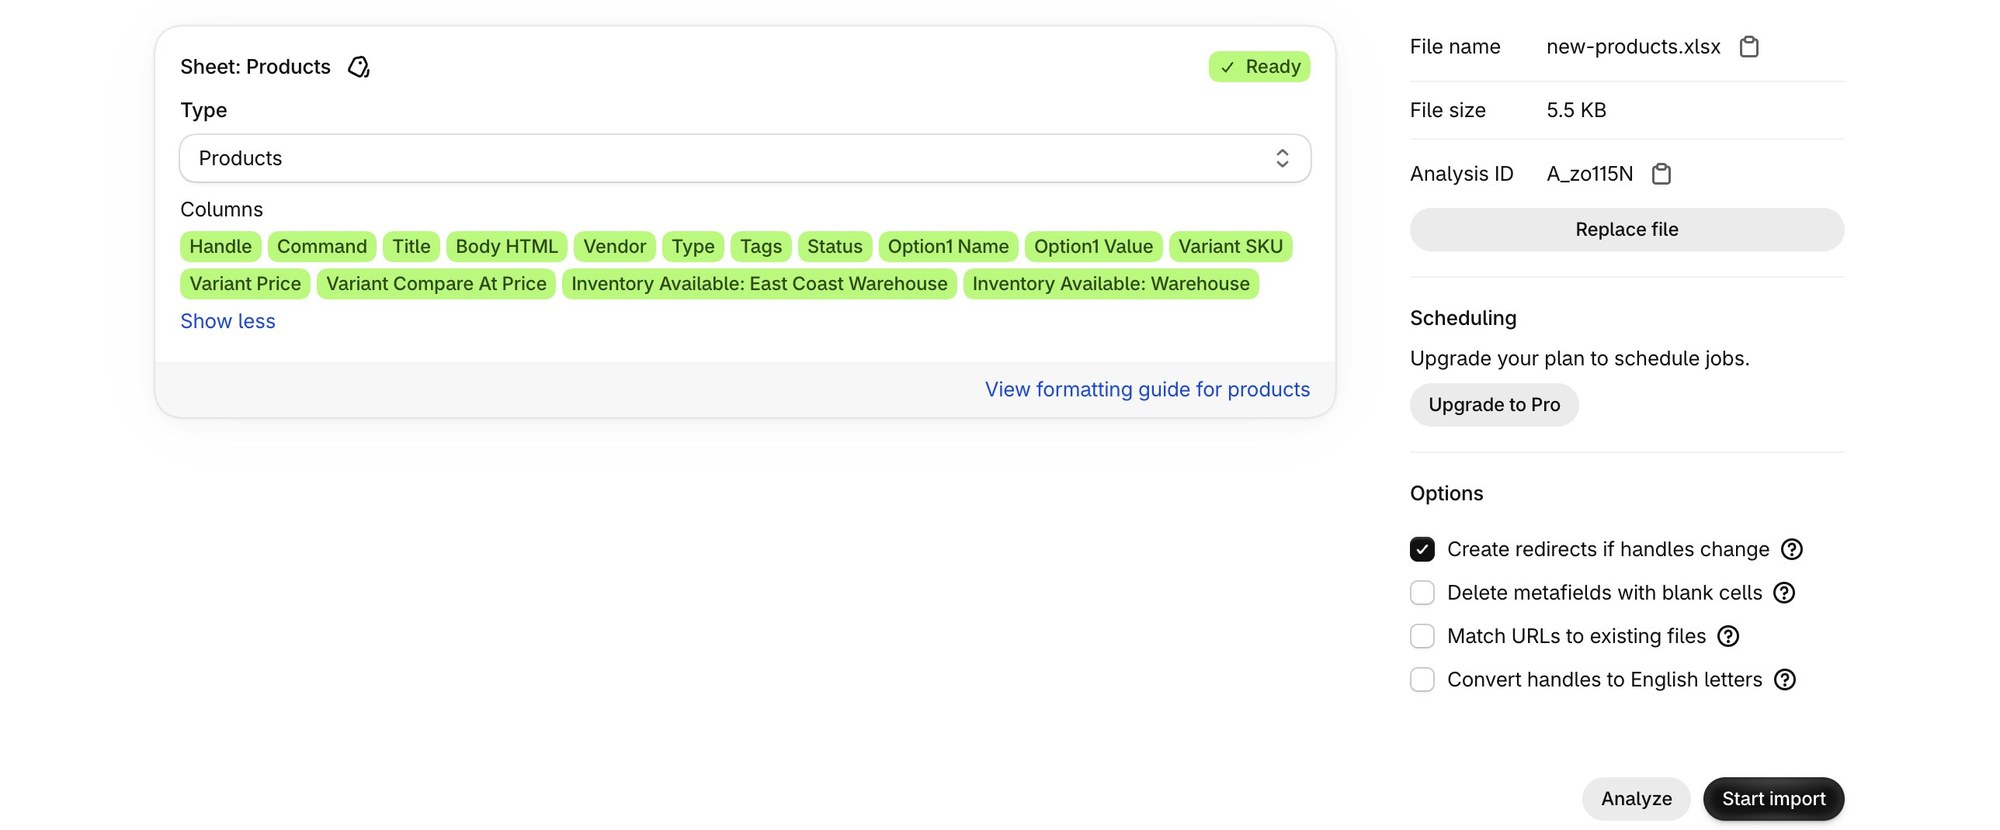The image size is (2000, 830).
Task: Click the Inventory Available: Warehouse tag
Action: pos(1111,284)
